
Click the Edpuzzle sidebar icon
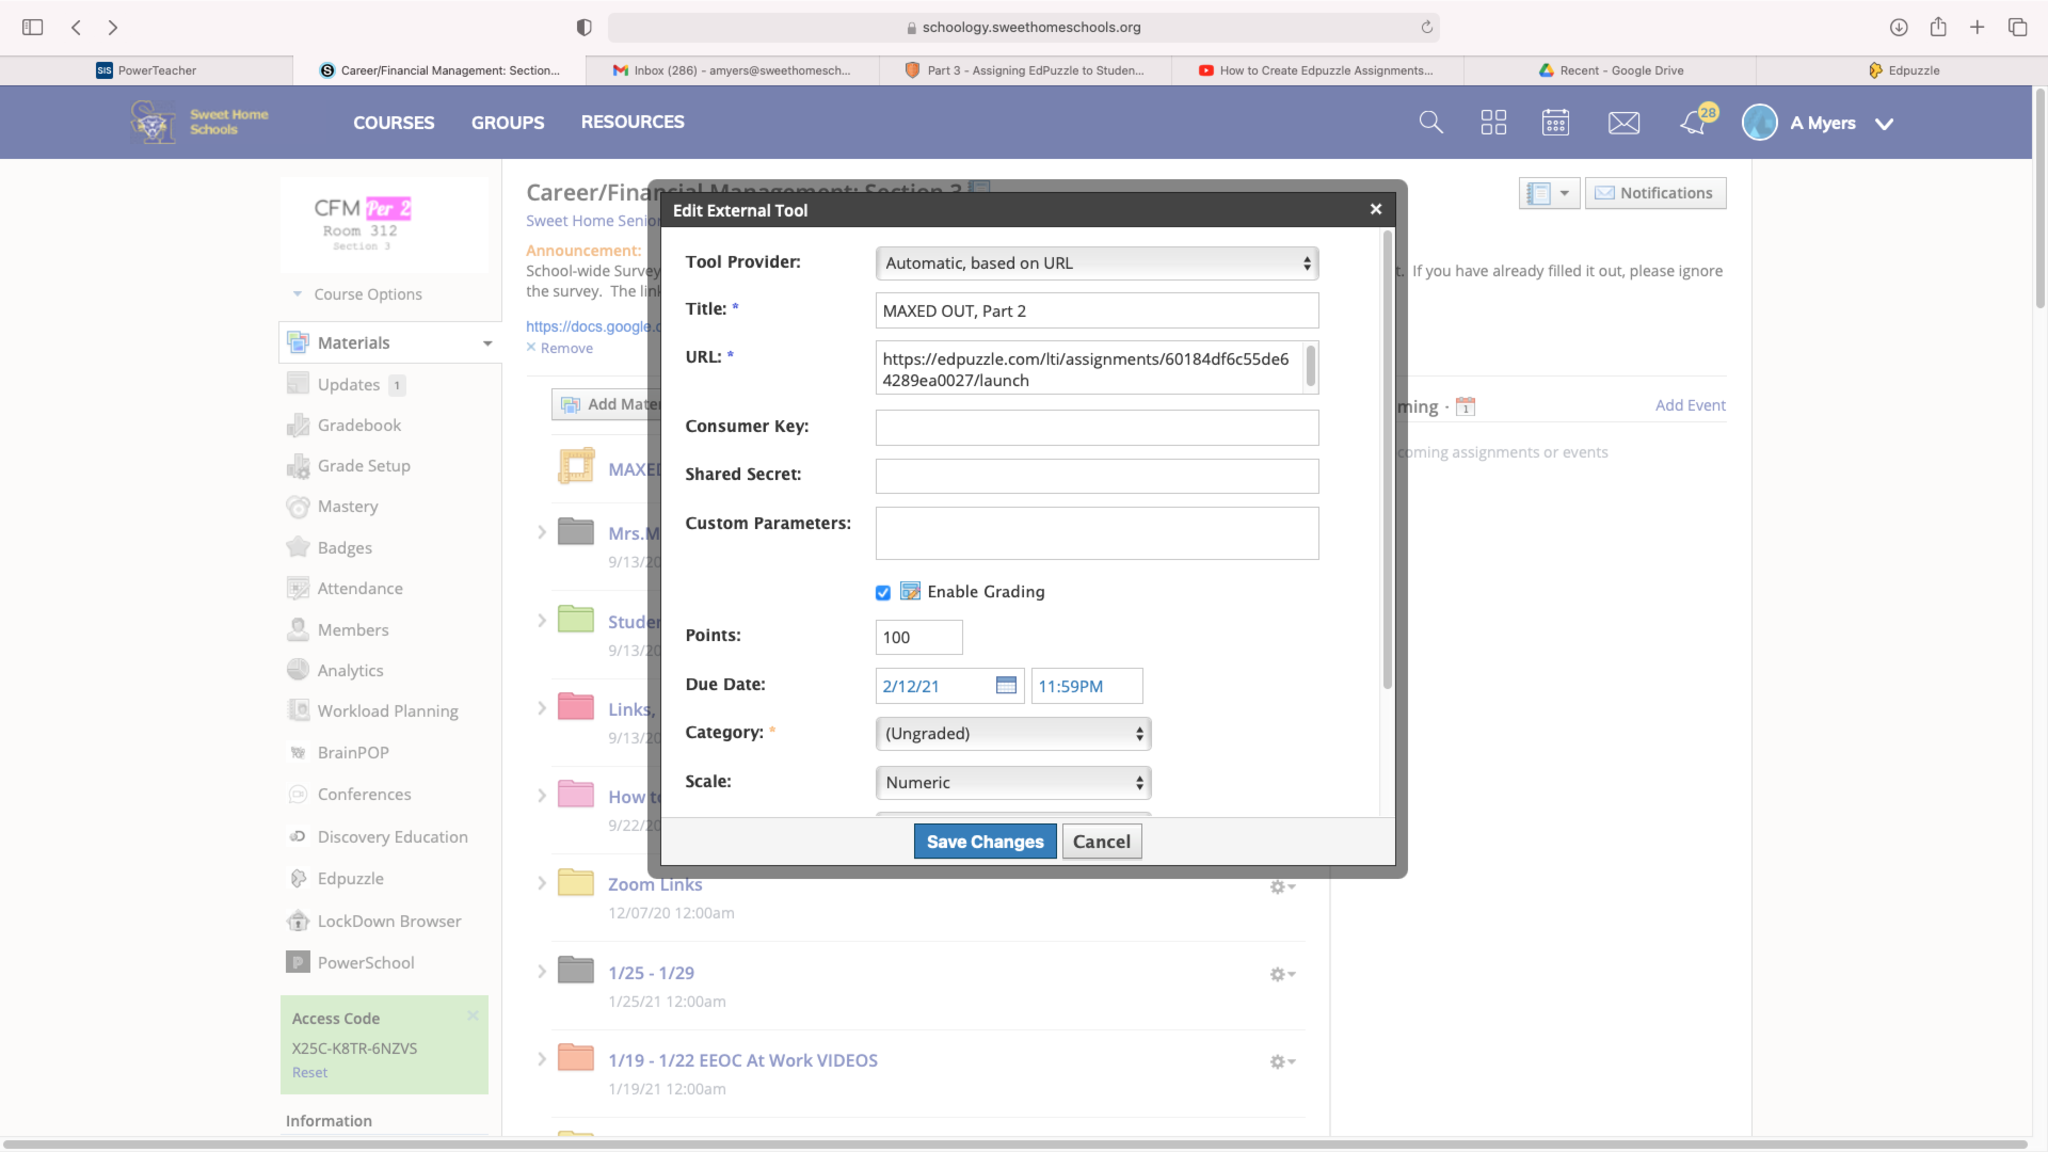pyautogui.click(x=298, y=878)
